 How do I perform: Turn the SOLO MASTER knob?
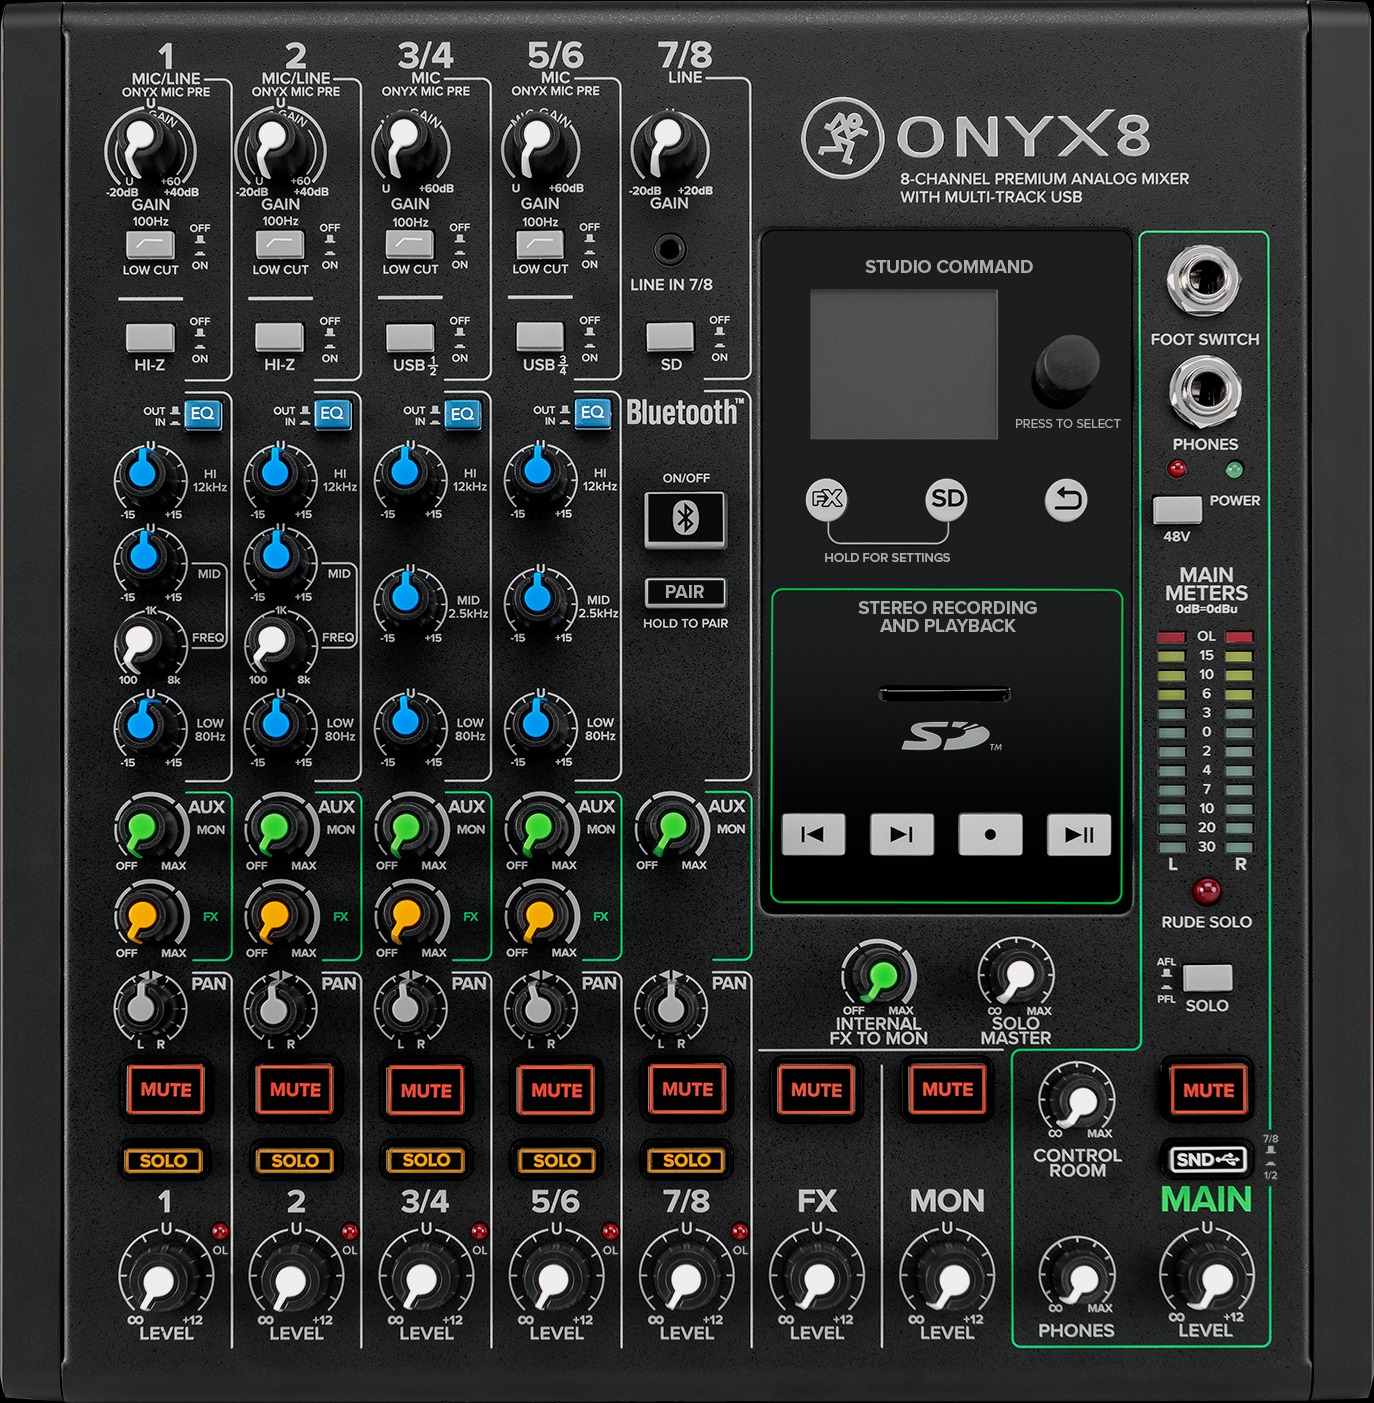(x=1018, y=975)
